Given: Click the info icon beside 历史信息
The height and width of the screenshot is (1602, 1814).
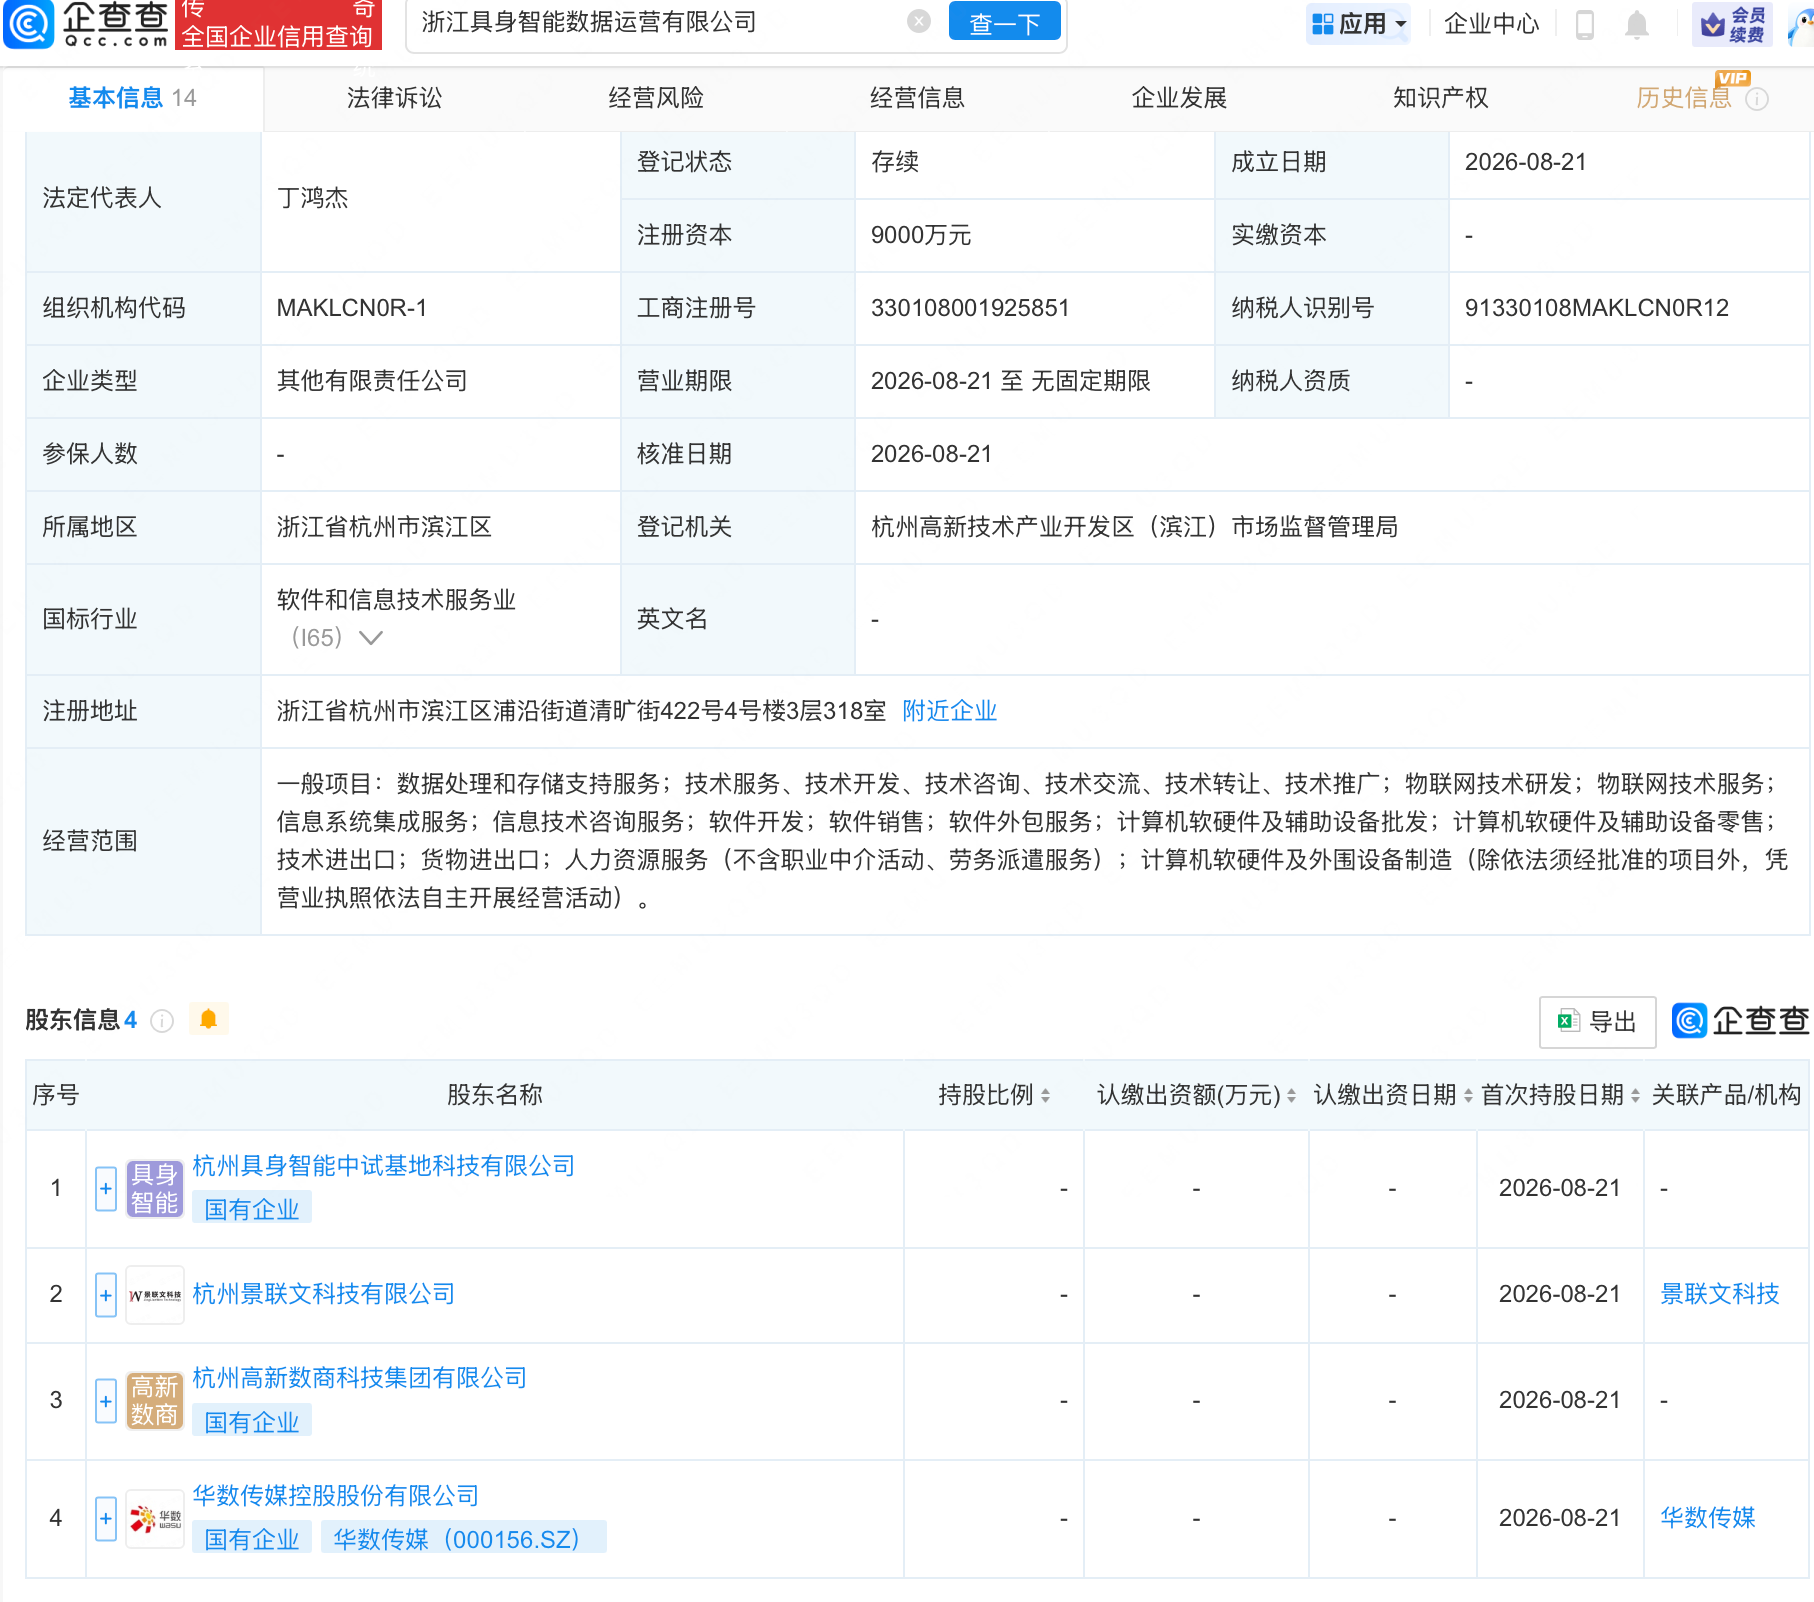Looking at the screenshot, I should [1757, 99].
